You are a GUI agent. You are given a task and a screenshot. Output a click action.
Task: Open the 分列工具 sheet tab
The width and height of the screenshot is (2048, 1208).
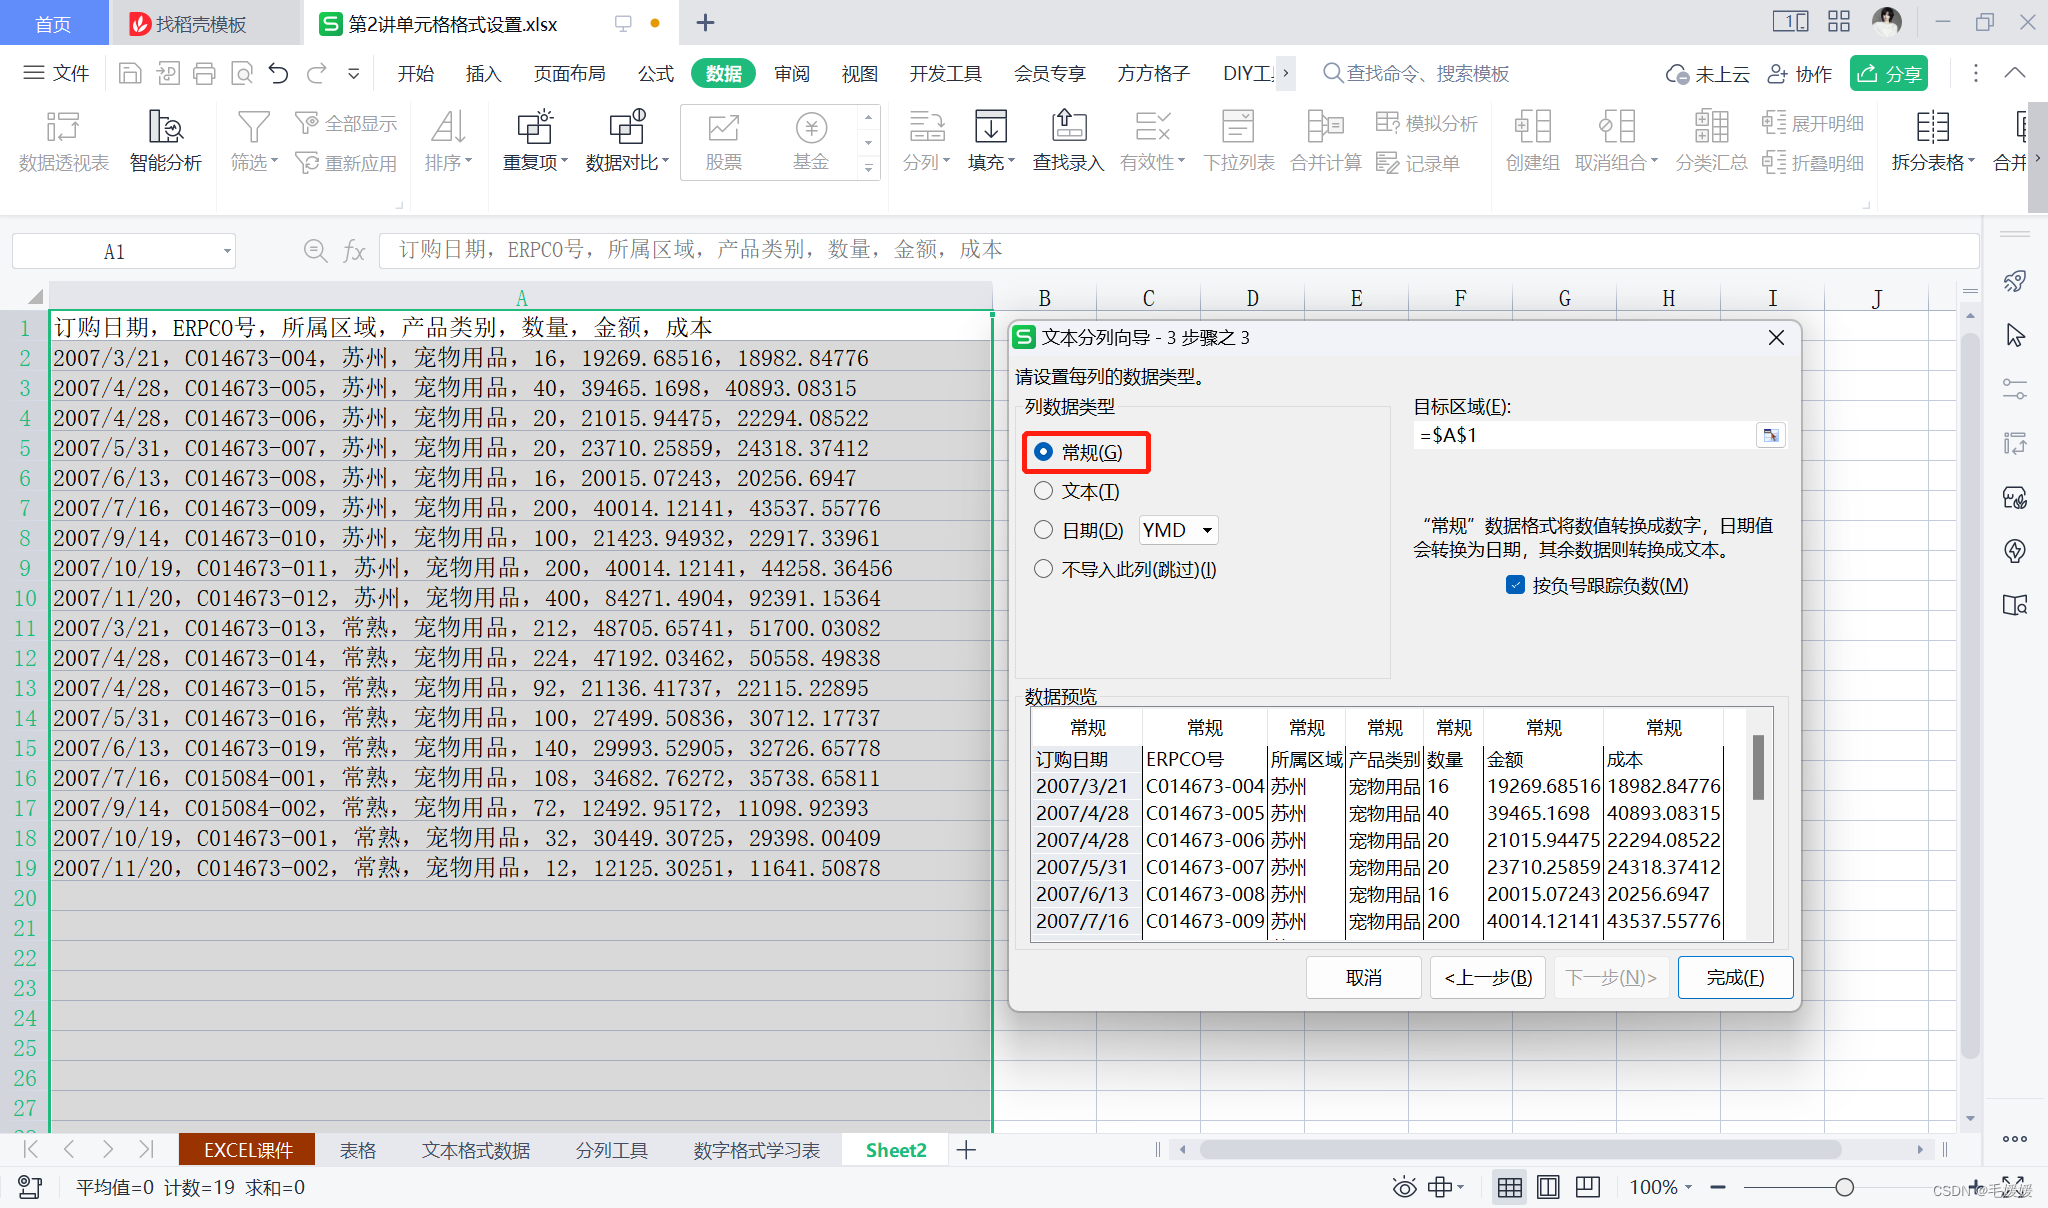point(611,1150)
